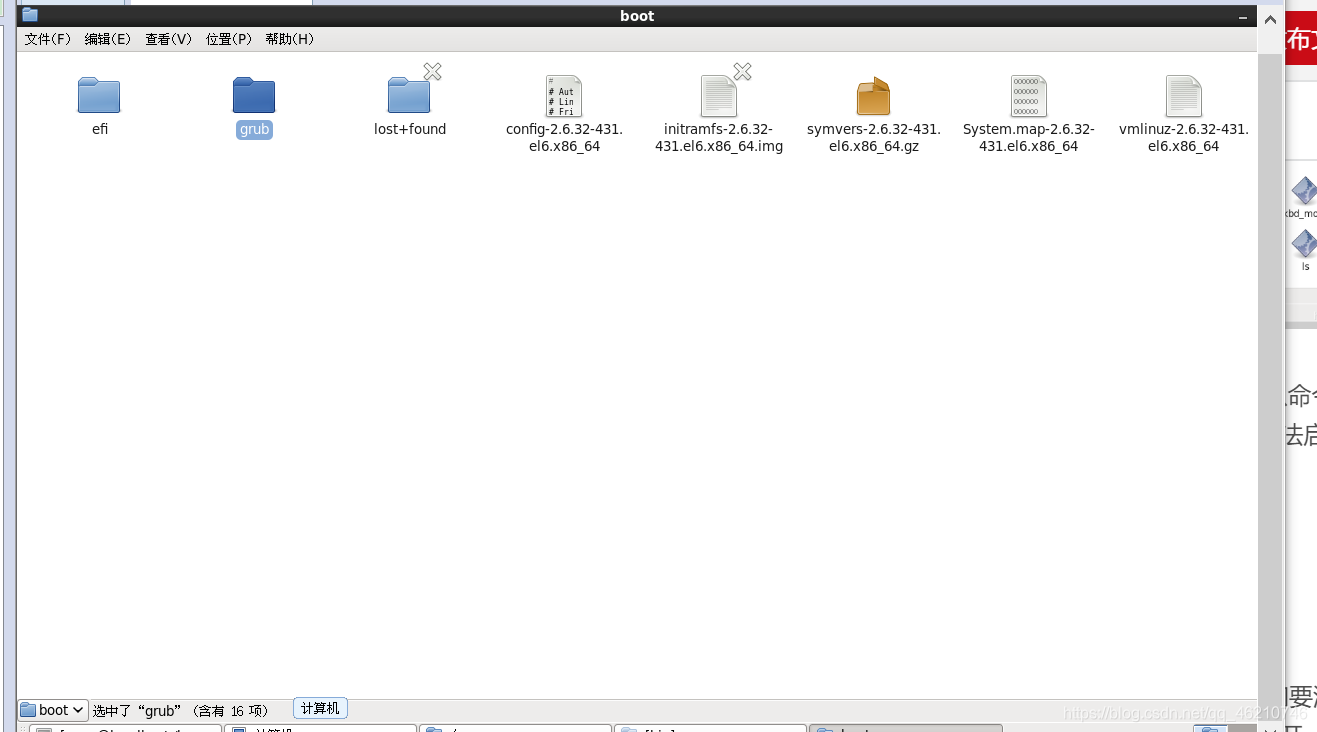
Task: Click the highlighted grub folder name
Action: click(254, 129)
